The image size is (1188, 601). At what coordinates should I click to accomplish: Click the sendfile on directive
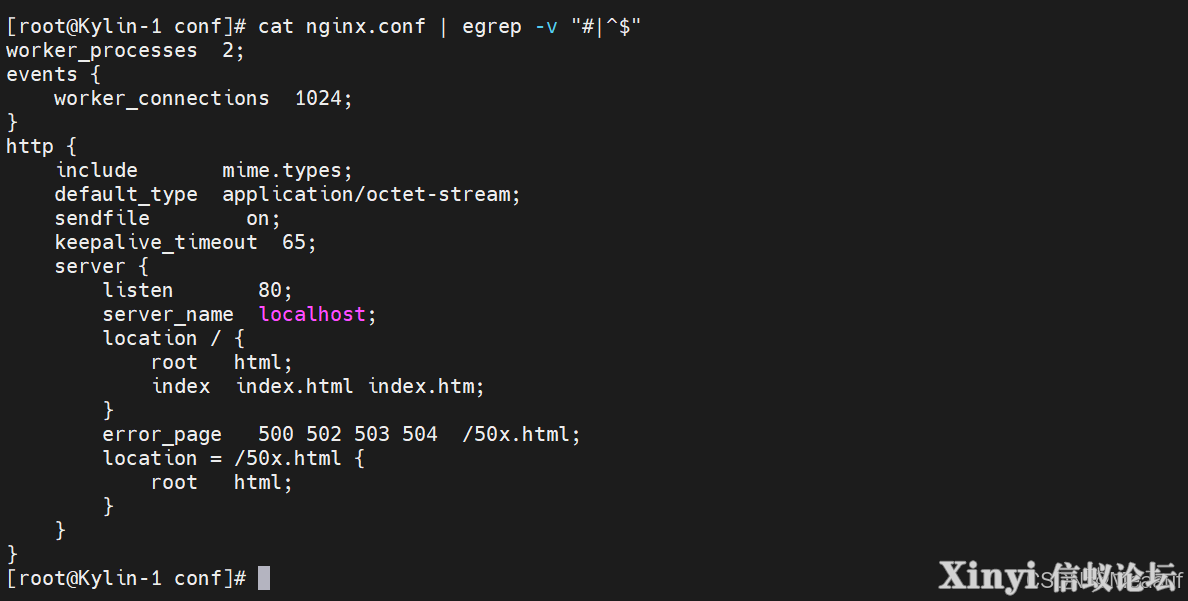pos(167,219)
